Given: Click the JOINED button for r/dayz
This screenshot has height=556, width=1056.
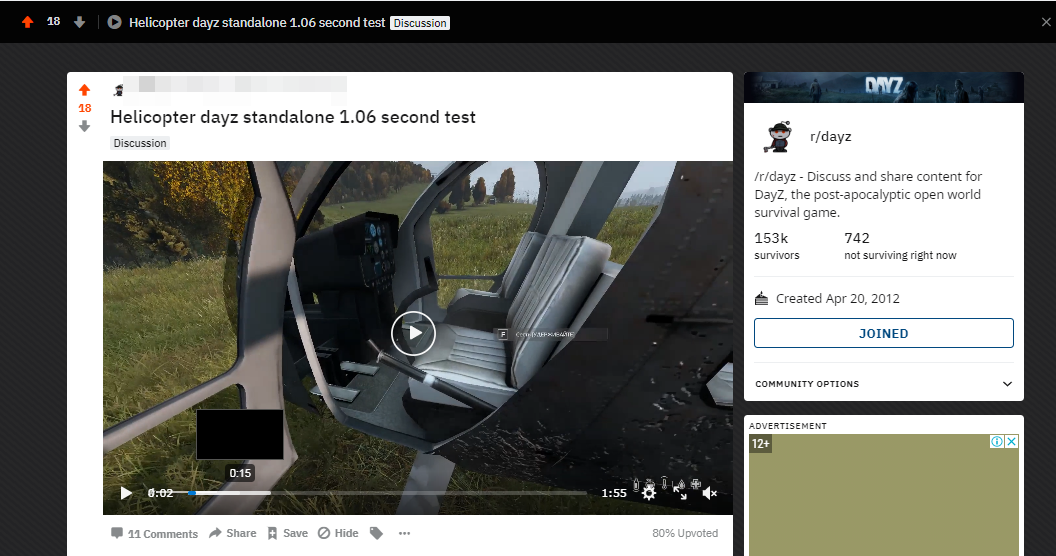Looking at the screenshot, I should coord(883,334).
